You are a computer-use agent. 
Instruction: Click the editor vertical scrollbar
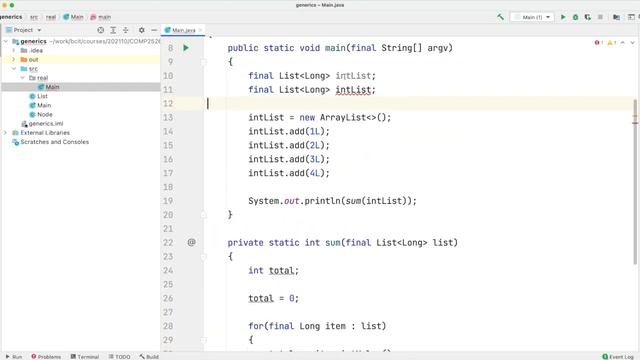(635, 182)
